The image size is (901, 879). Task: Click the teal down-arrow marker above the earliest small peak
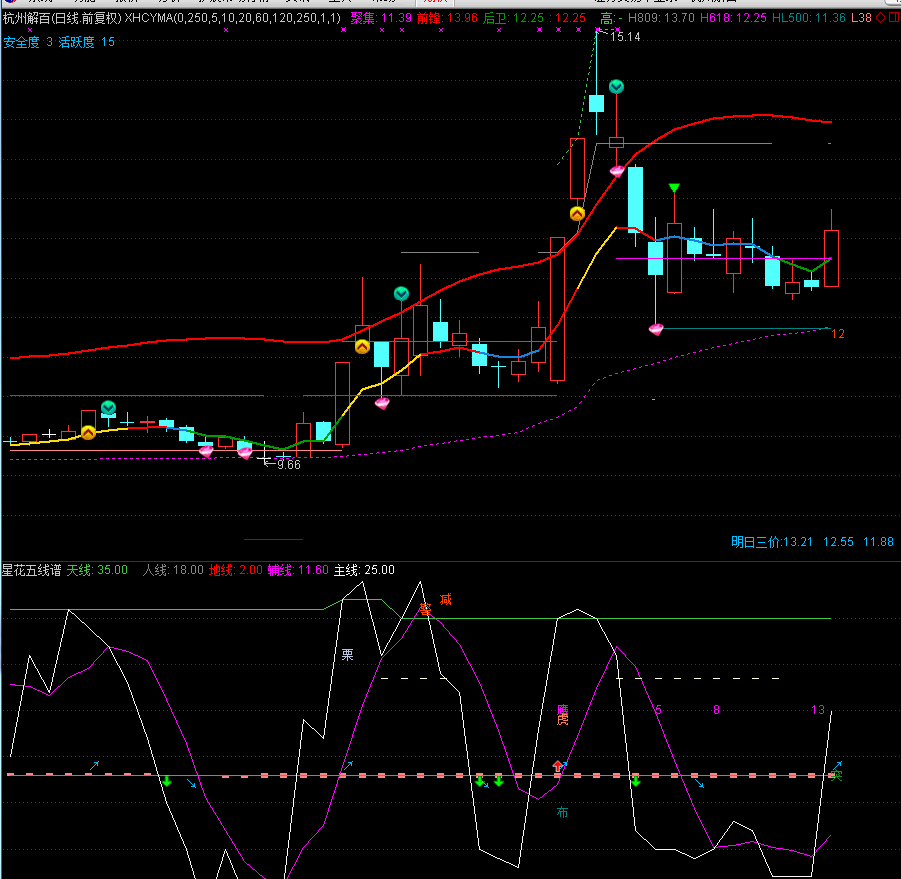point(108,407)
